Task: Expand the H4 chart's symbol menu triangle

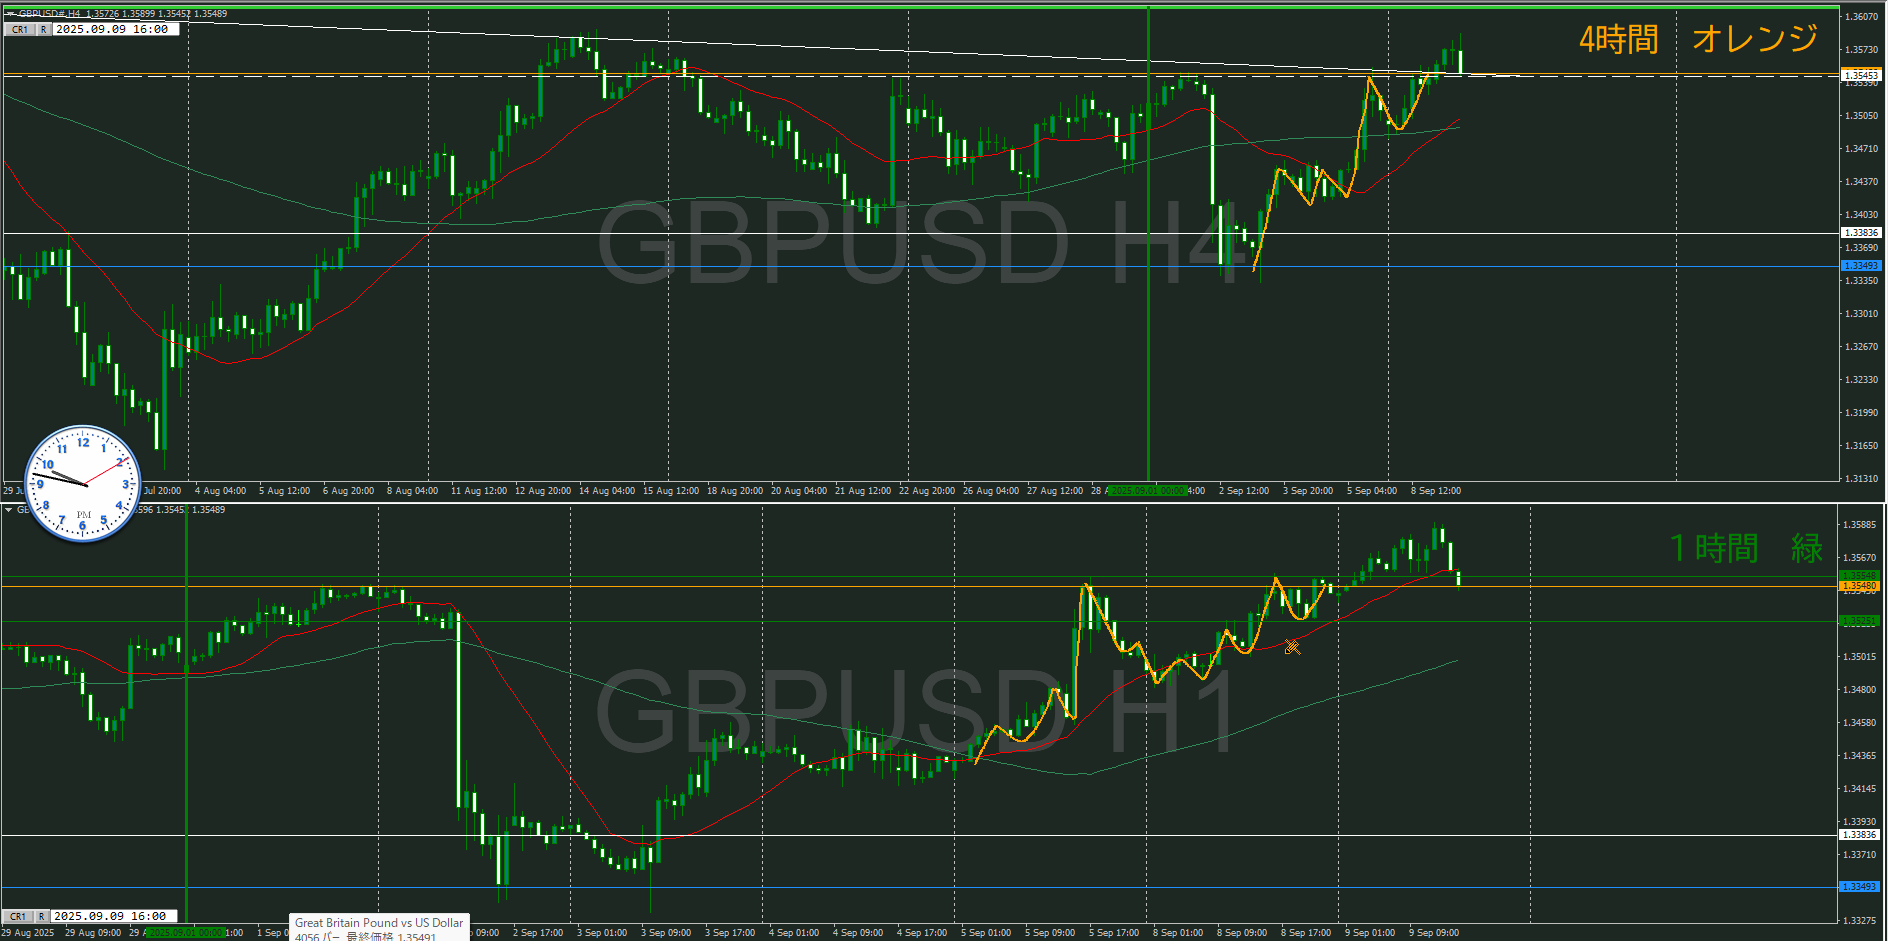Action: 10,14
